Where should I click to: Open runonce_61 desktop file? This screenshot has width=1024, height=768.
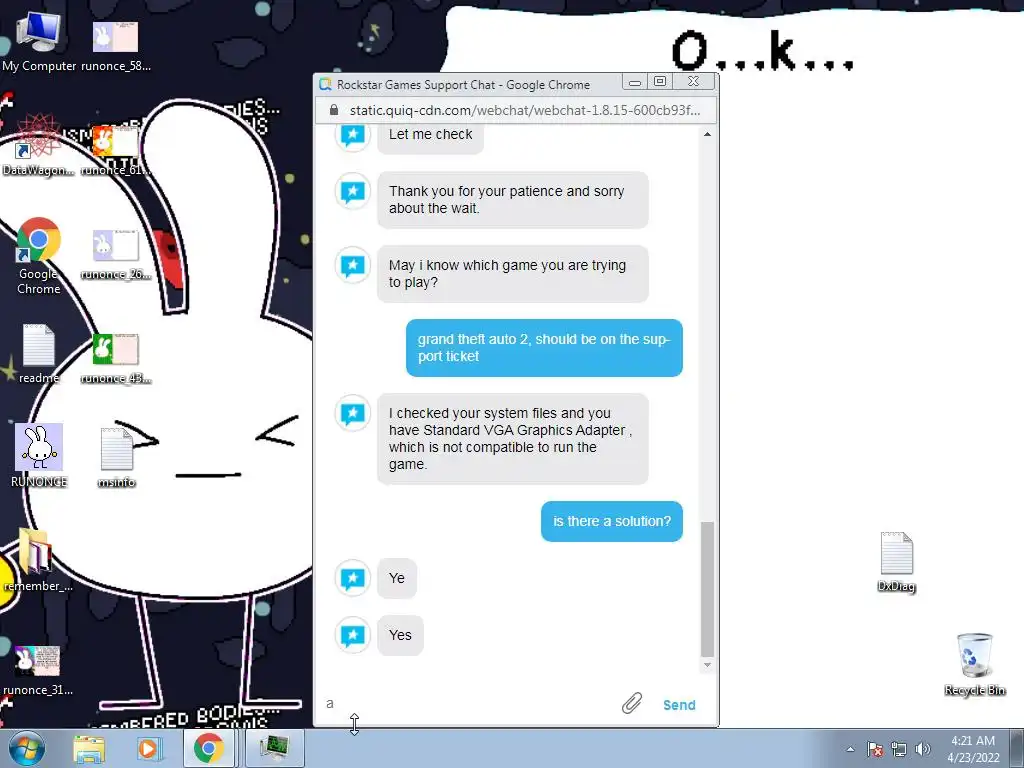(x=116, y=149)
